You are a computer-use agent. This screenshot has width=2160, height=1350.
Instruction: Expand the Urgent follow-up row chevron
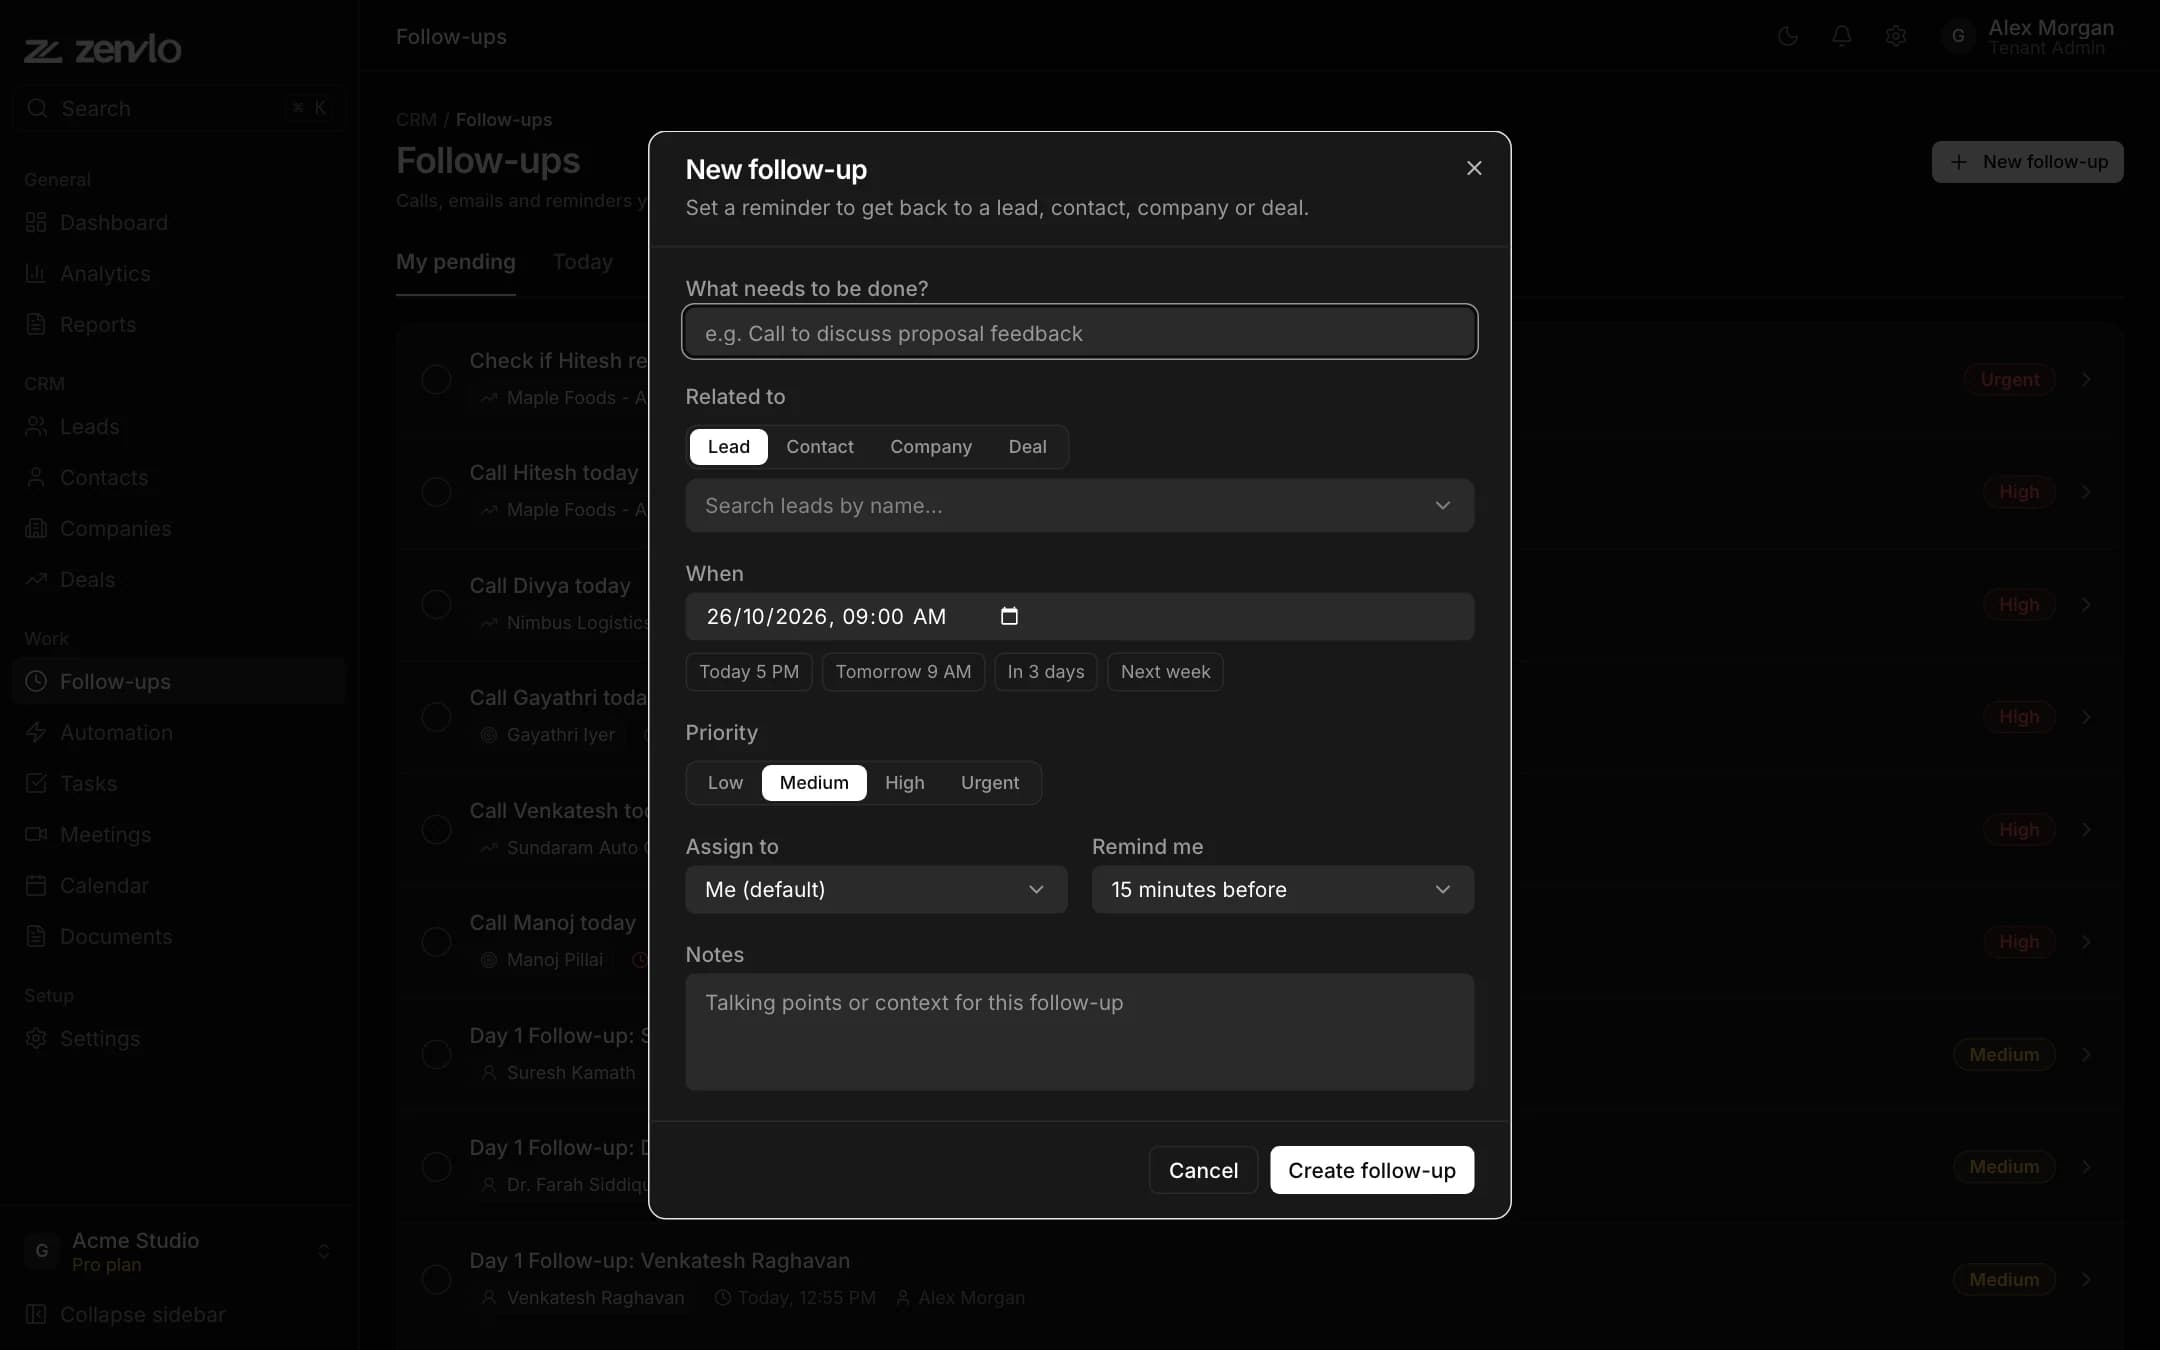(2086, 380)
